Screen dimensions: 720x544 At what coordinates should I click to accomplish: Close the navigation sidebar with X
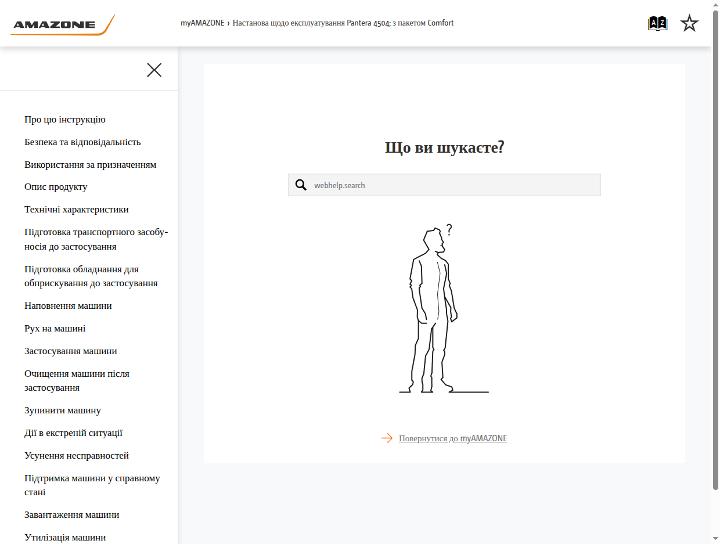click(154, 70)
